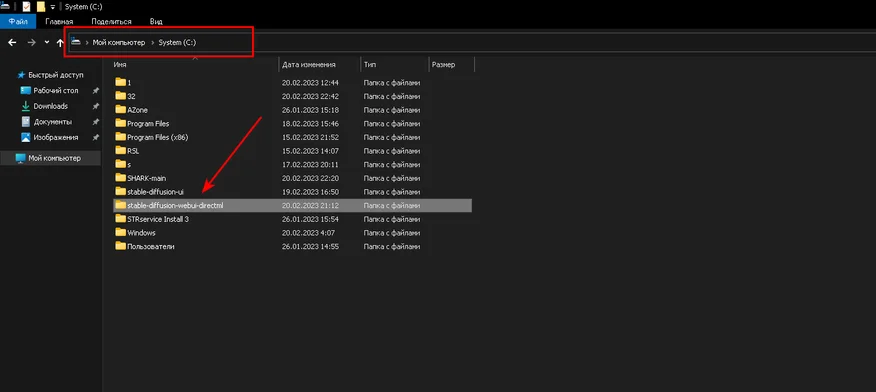This screenshot has width=876, height=392.
Task: Open the quick access toolbar customize dropdown
Action: point(53,7)
